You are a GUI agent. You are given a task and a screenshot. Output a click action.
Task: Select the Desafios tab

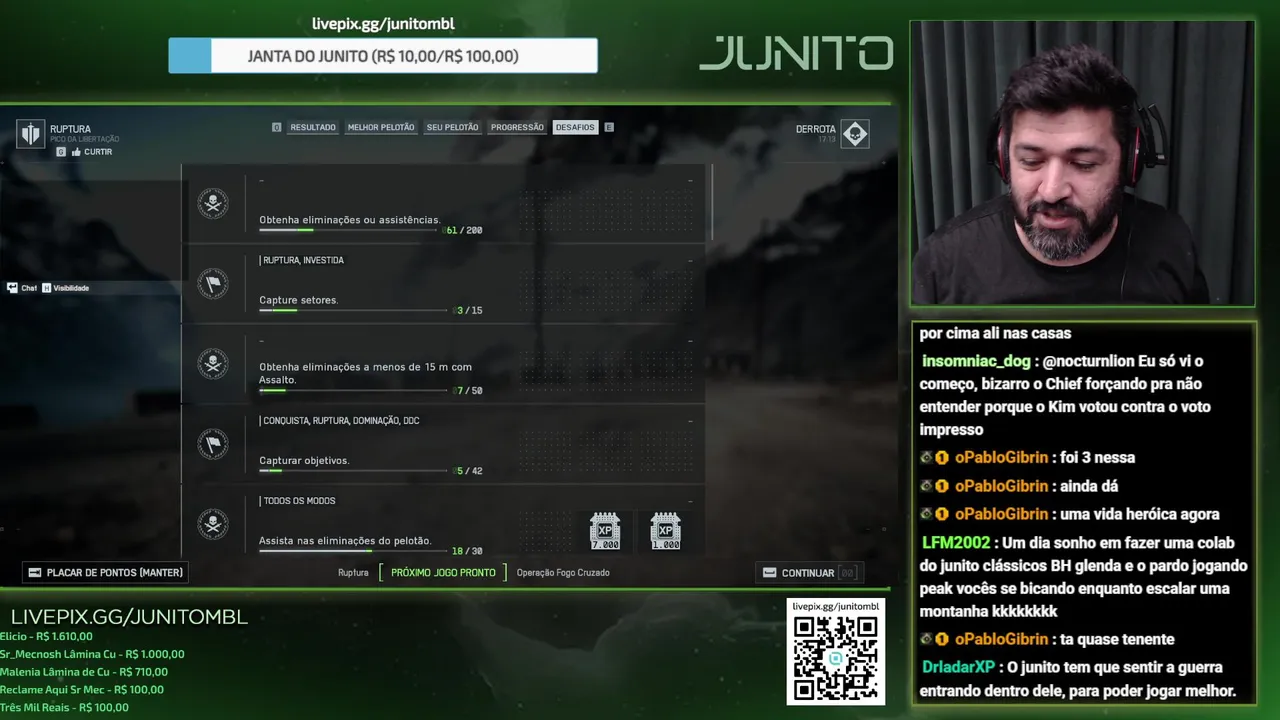pyautogui.click(x=575, y=128)
